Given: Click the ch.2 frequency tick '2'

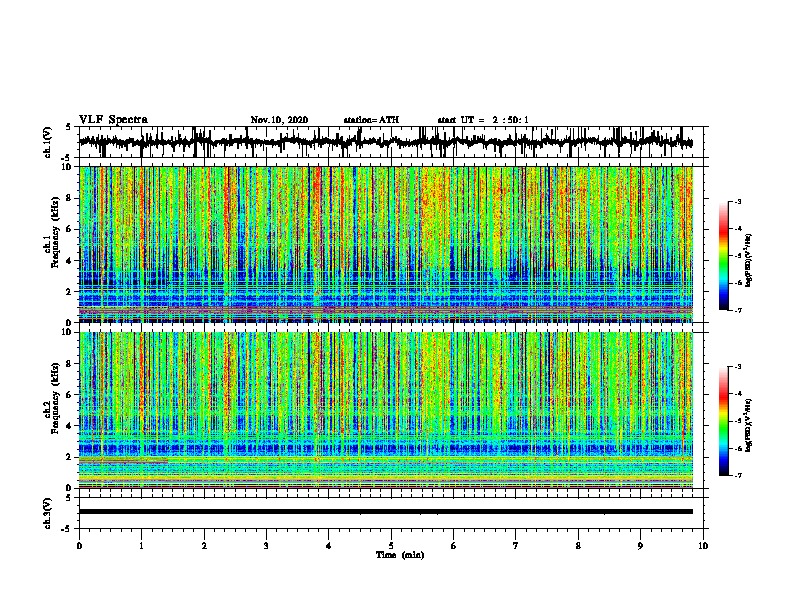Looking at the screenshot, I should tap(71, 457).
